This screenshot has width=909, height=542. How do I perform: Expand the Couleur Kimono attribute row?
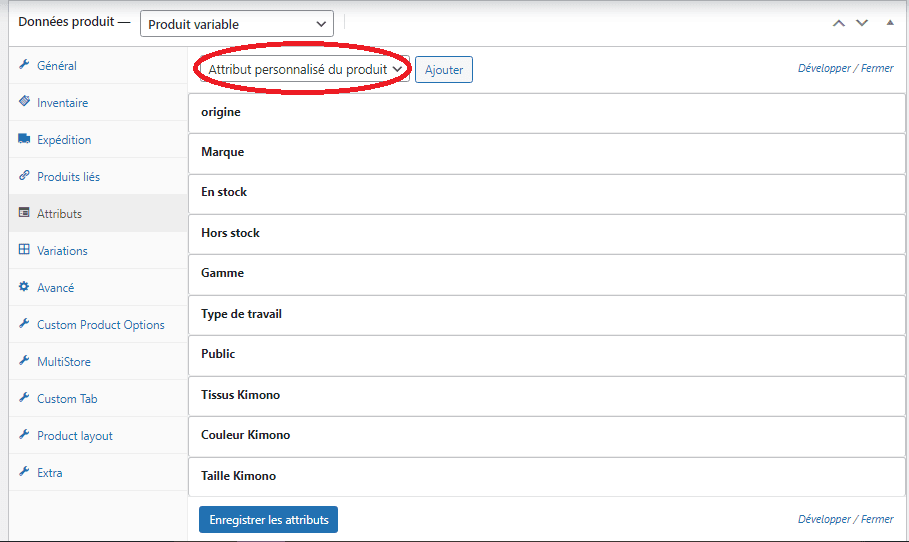[x=547, y=435]
